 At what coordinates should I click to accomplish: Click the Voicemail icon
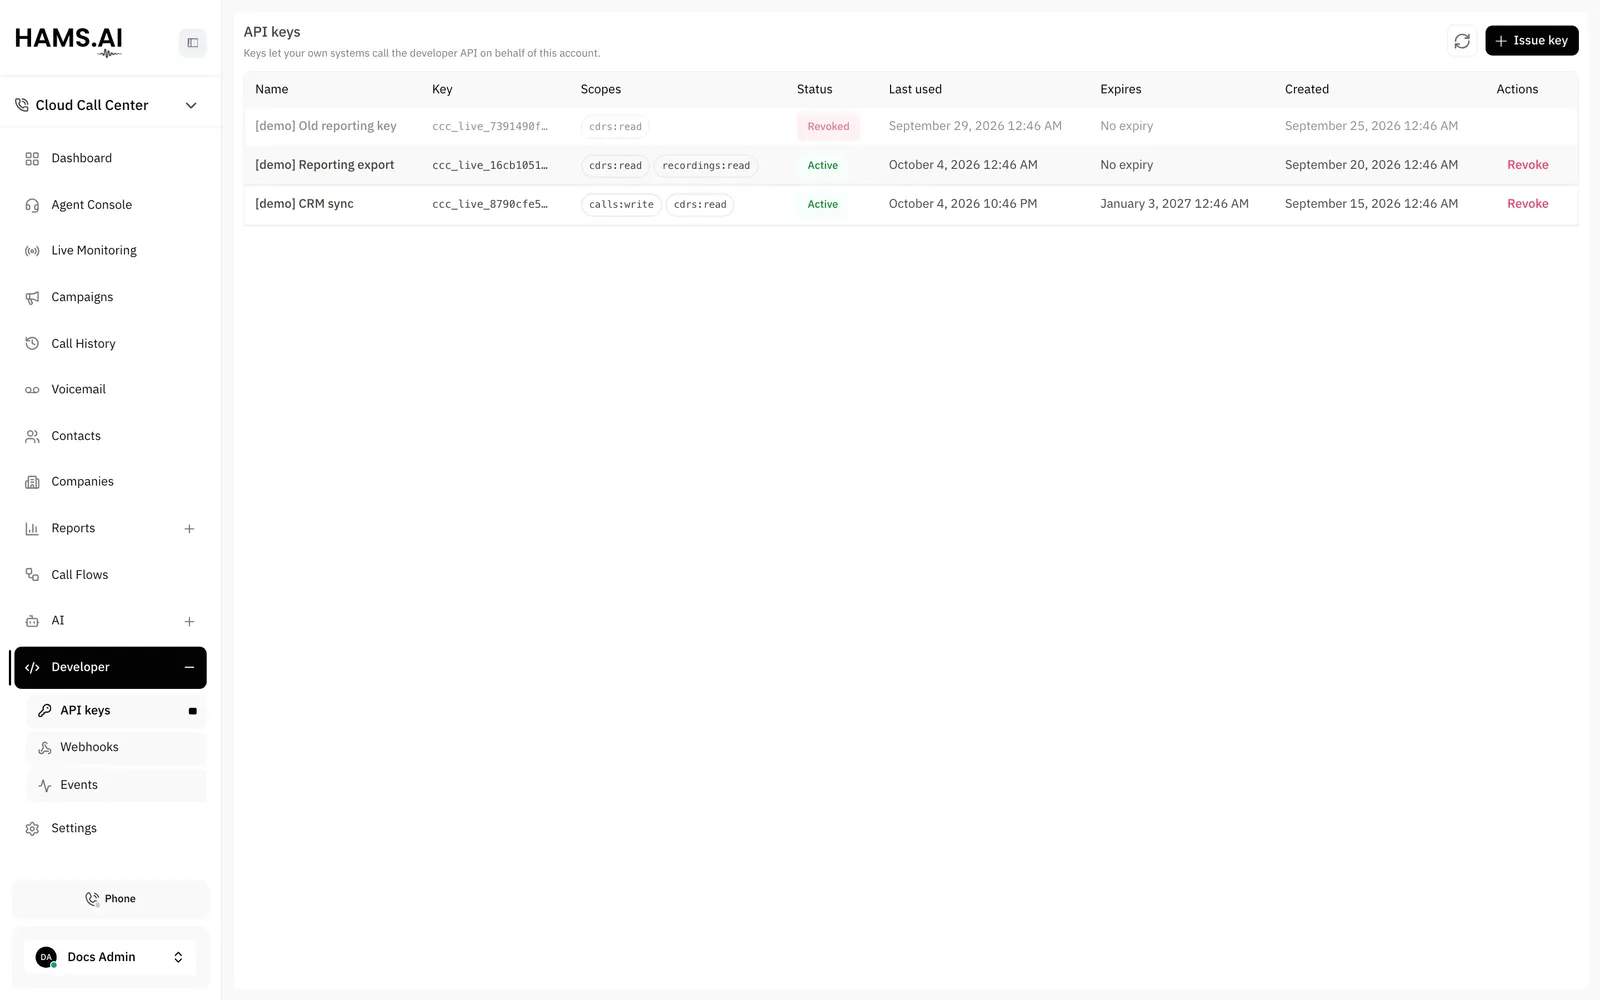(32, 390)
